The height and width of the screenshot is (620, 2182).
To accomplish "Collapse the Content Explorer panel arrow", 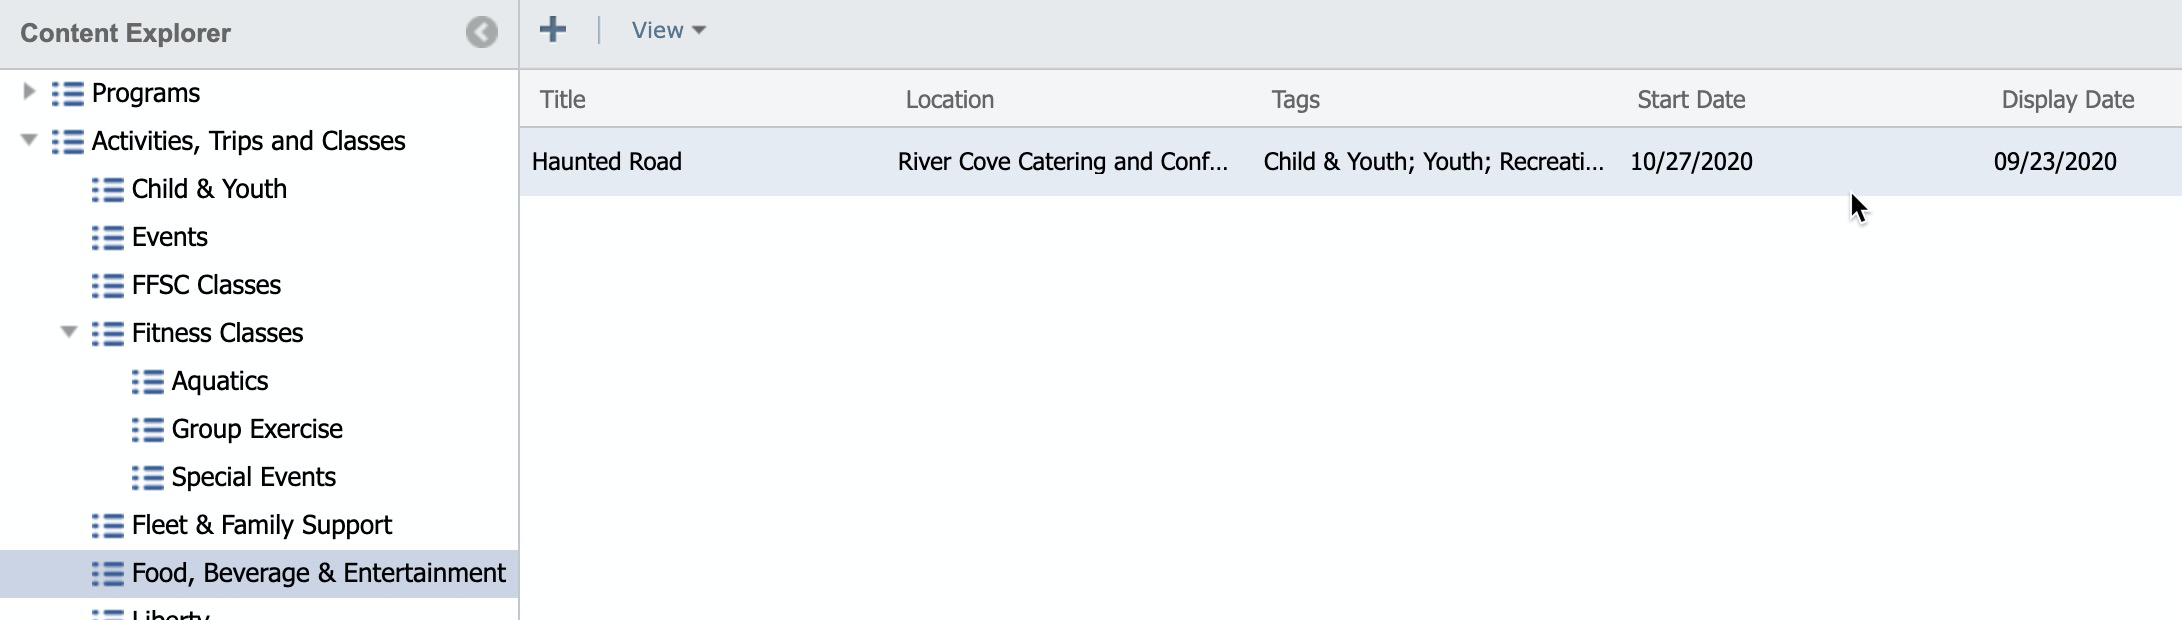I will [481, 33].
